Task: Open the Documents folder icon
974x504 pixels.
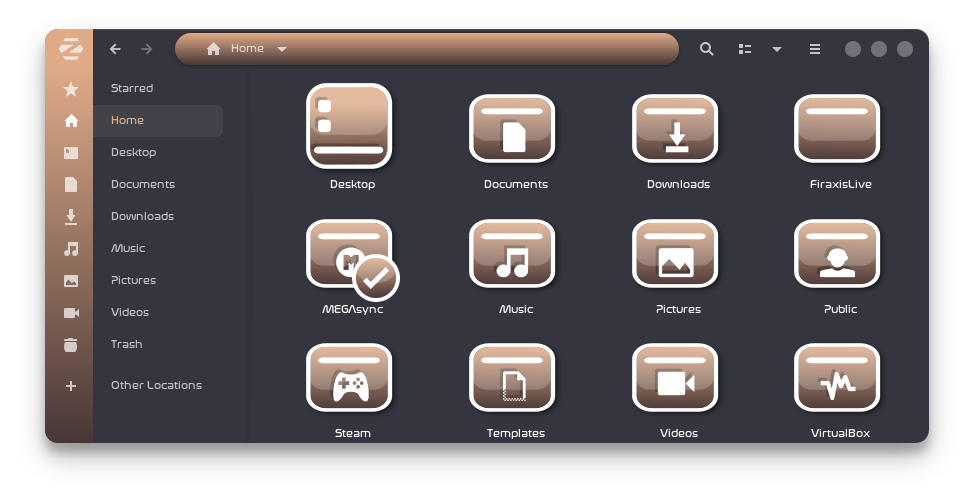Action: [512, 129]
